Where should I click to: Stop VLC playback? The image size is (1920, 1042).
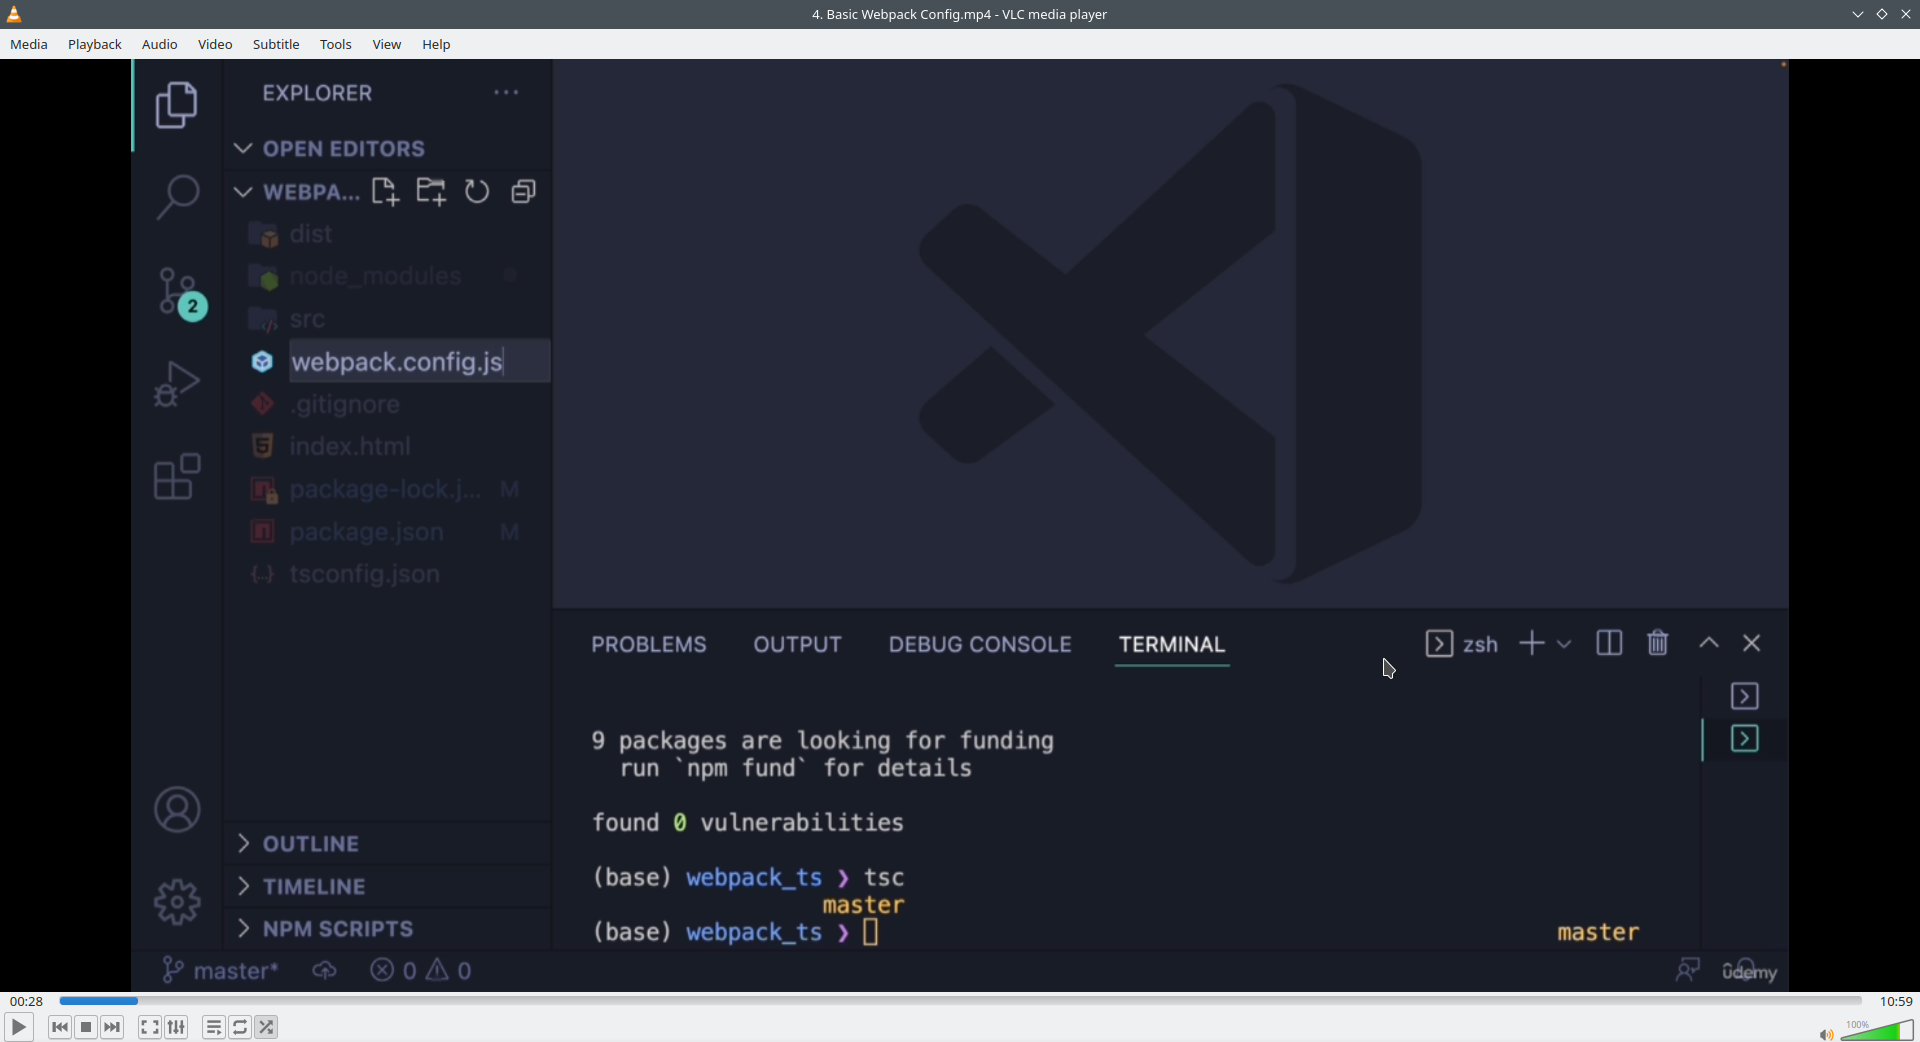pyautogui.click(x=86, y=1027)
